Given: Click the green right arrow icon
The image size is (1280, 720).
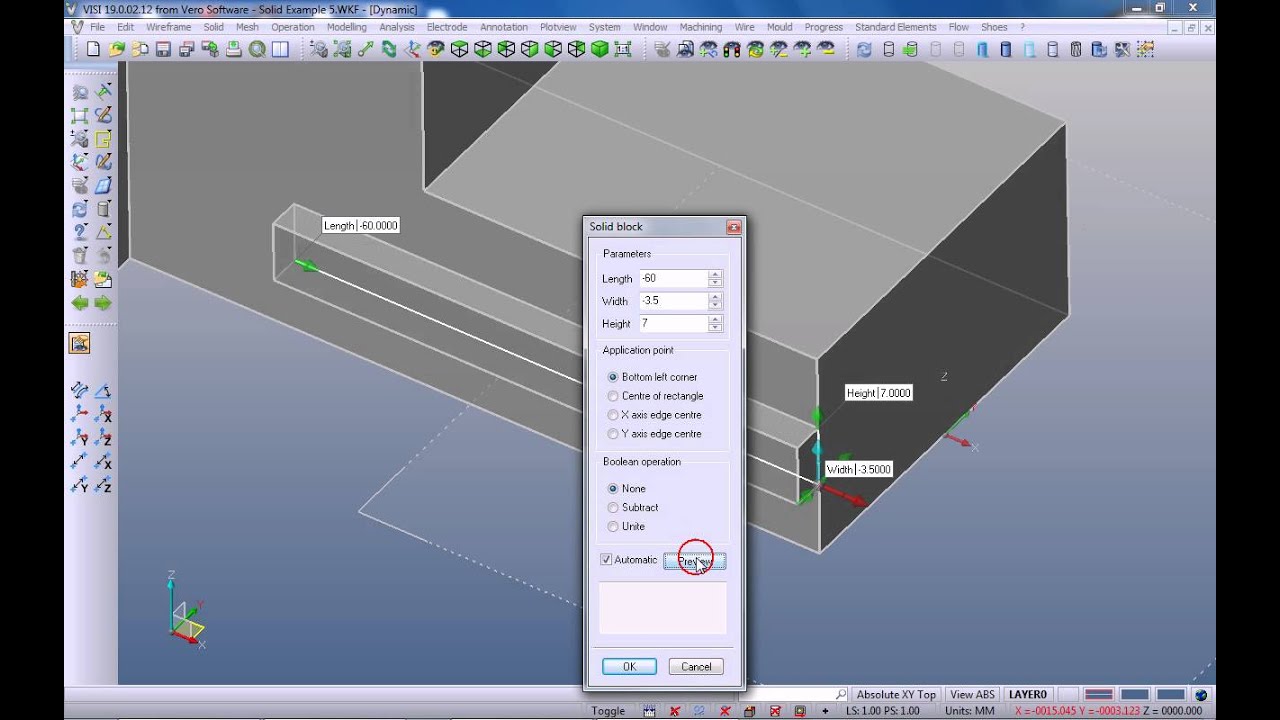Looking at the screenshot, I should click(x=103, y=303).
